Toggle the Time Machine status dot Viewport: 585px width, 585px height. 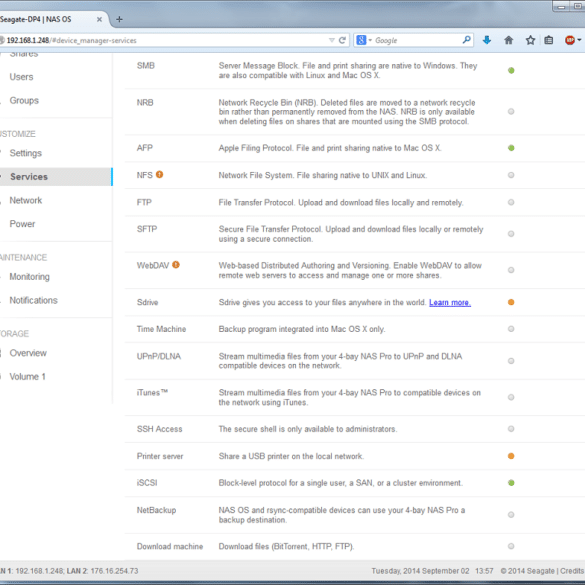click(x=511, y=329)
